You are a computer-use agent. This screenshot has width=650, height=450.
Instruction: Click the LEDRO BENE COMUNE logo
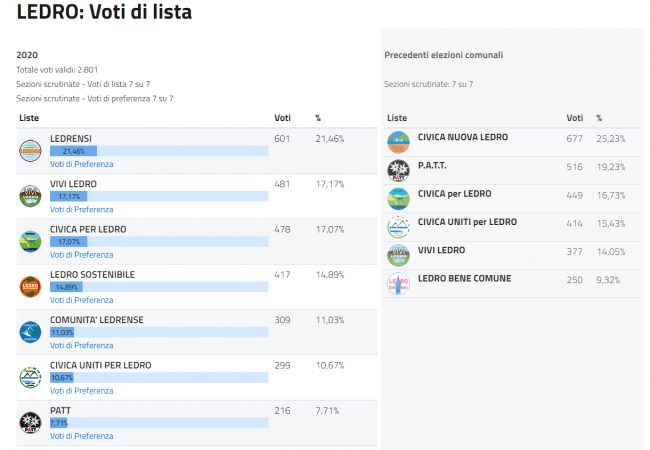coord(398,283)
